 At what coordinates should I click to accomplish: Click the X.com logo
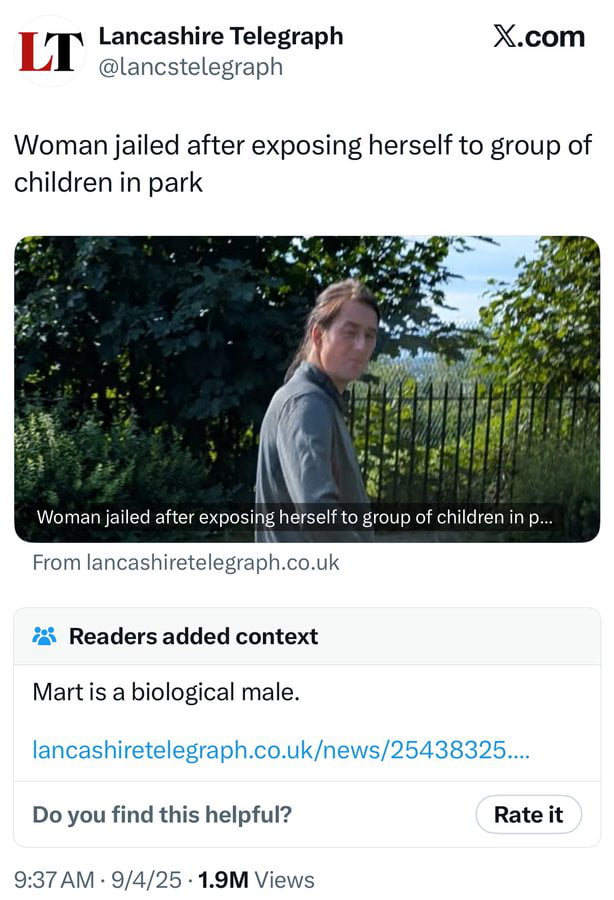[x=538, y=37]
